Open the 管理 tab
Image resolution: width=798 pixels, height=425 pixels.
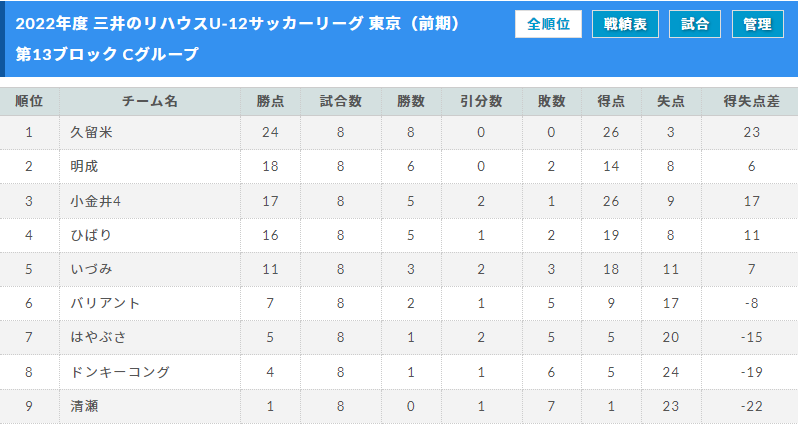pos(757,24)
